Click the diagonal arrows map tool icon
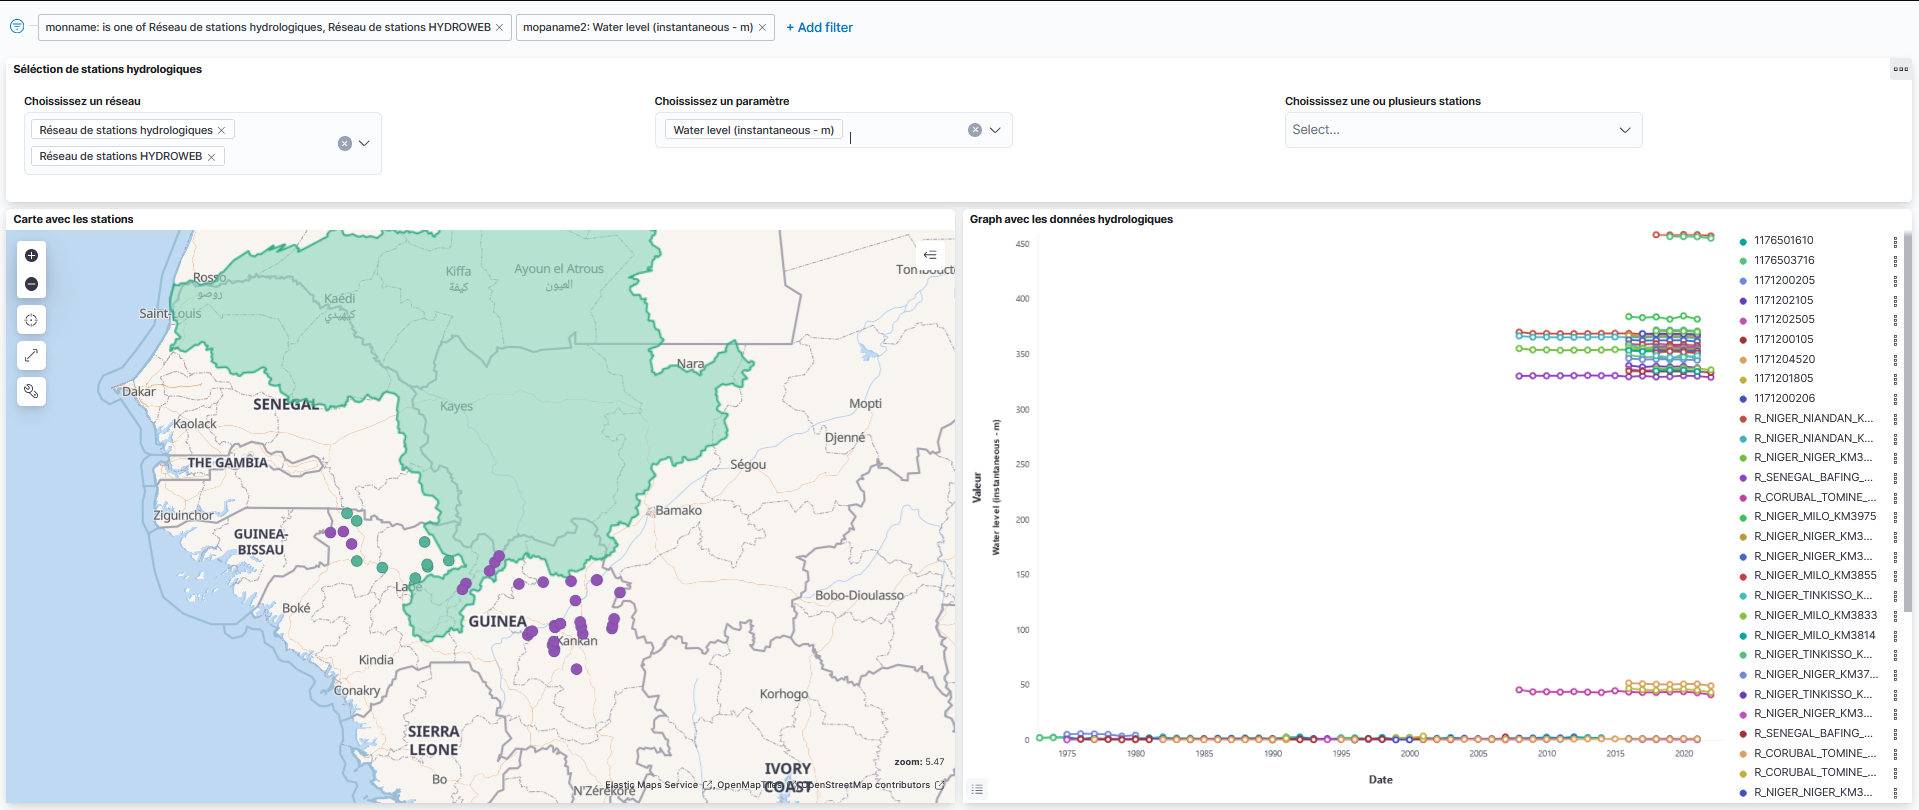 click(x=31, y=356)
